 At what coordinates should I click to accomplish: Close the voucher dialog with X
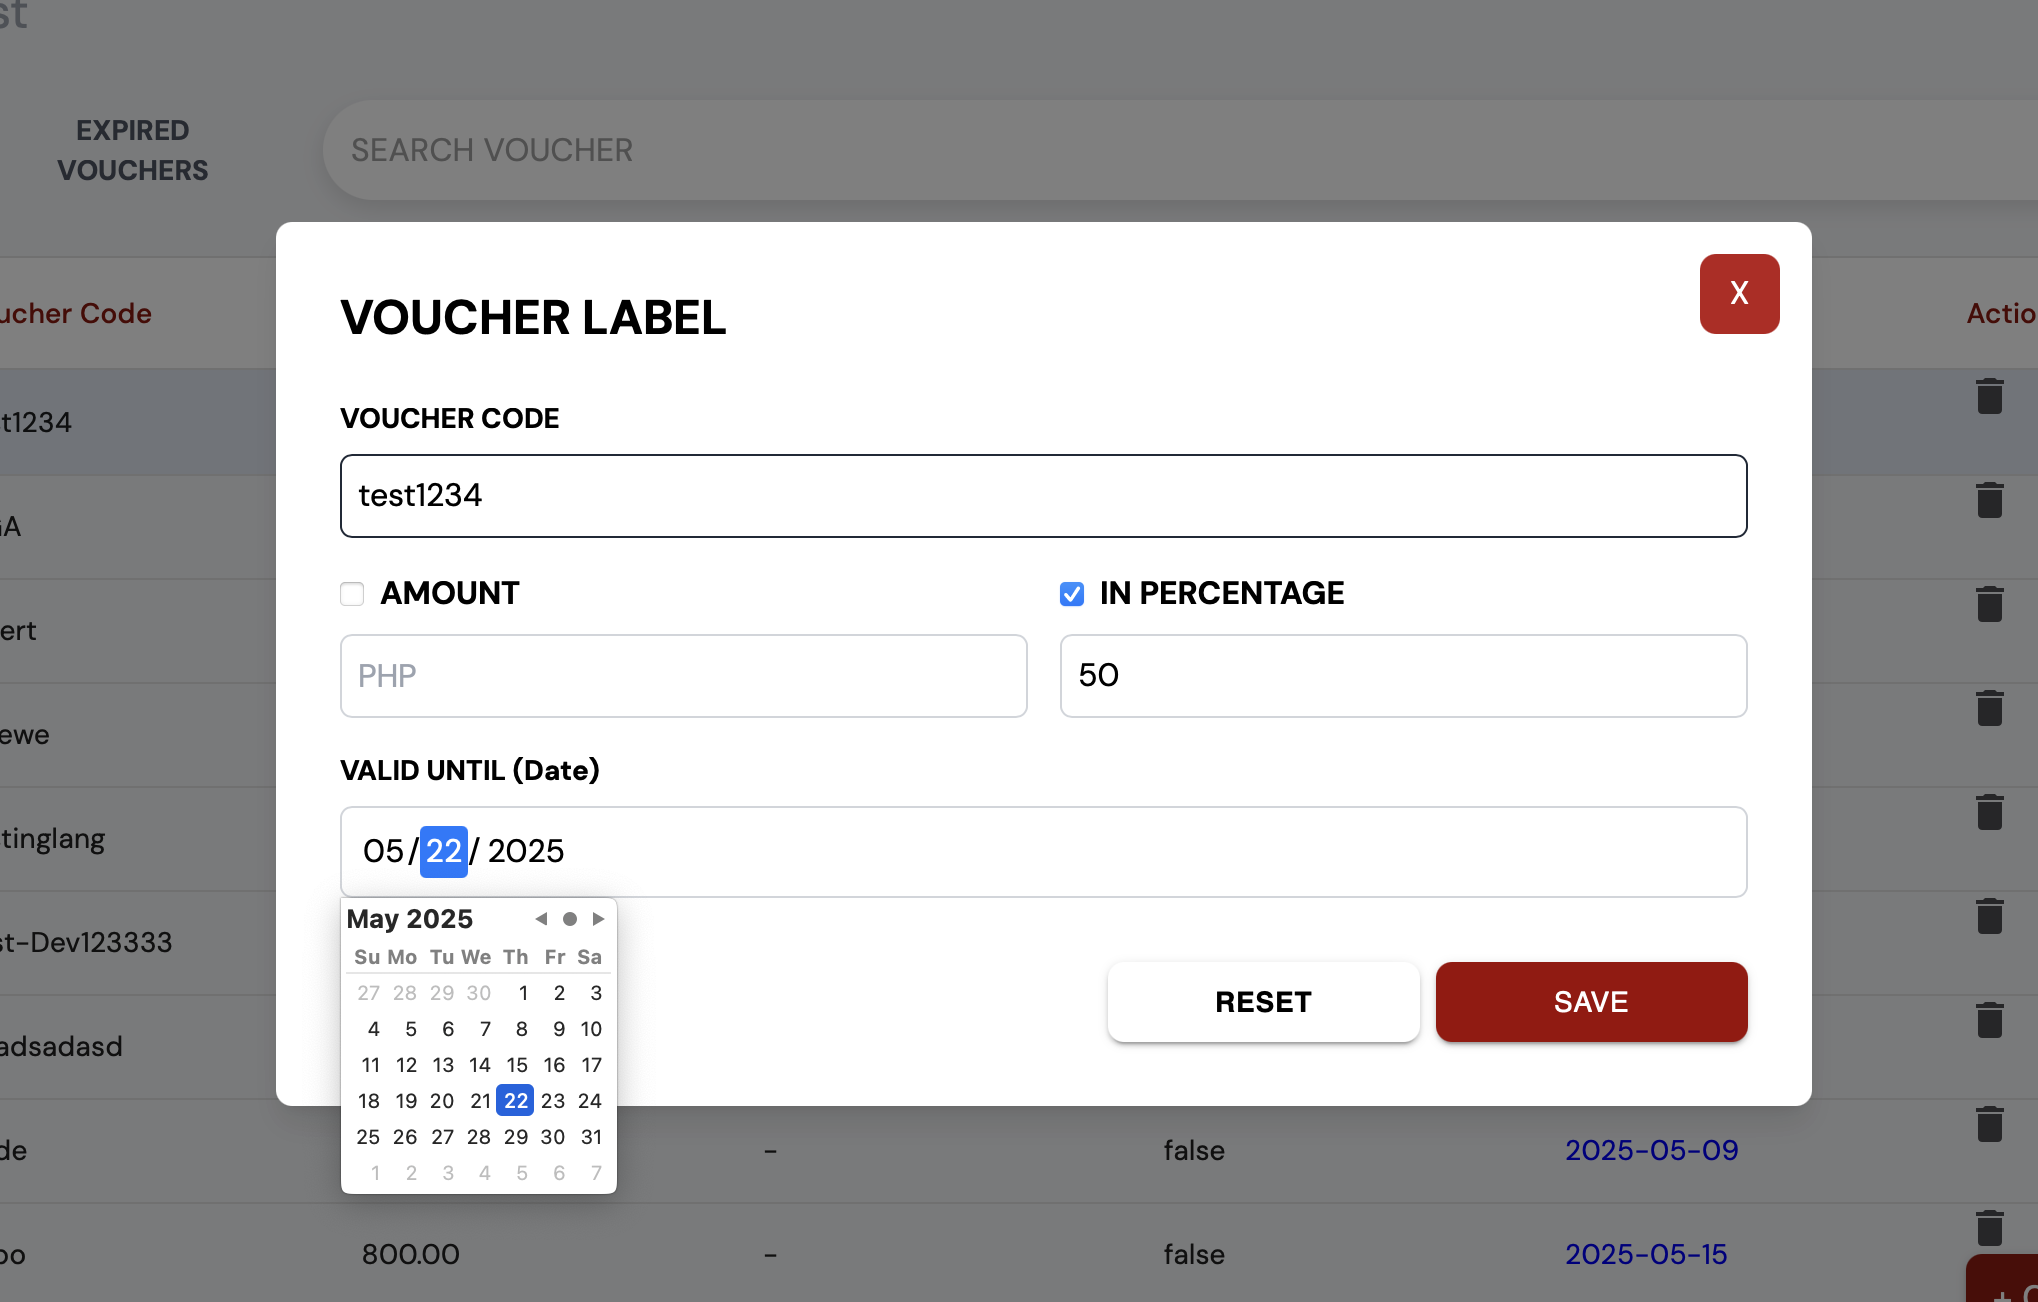coord(1738,294)
